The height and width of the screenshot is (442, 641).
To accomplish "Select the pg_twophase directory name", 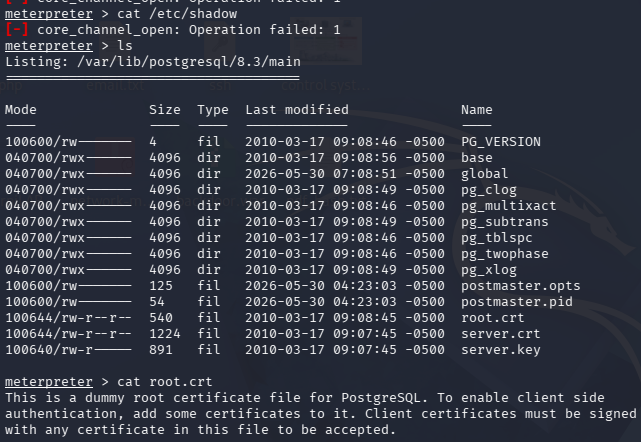I will pos(504,254).
